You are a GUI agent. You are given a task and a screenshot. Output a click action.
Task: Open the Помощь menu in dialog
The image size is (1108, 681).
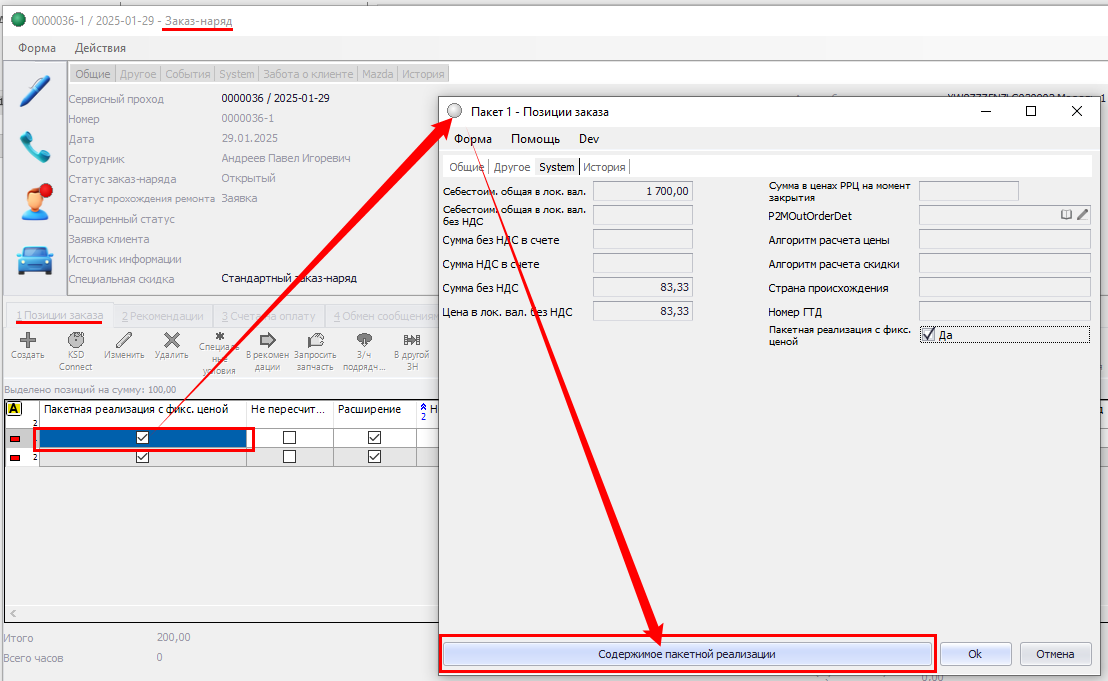[x=535, y=139]
